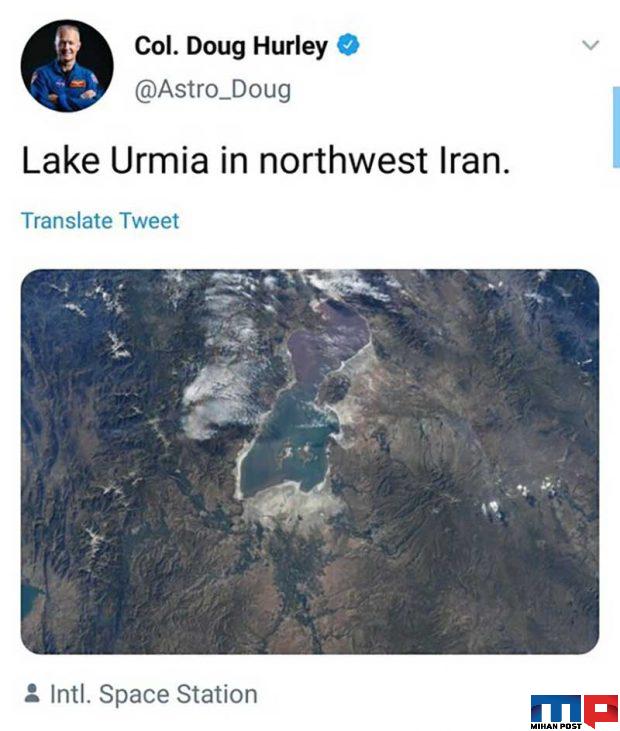The height and width of the screenshot is (731, 620).
Task: Click the light blue scrollbar on right edge
Action: point(616,127)
